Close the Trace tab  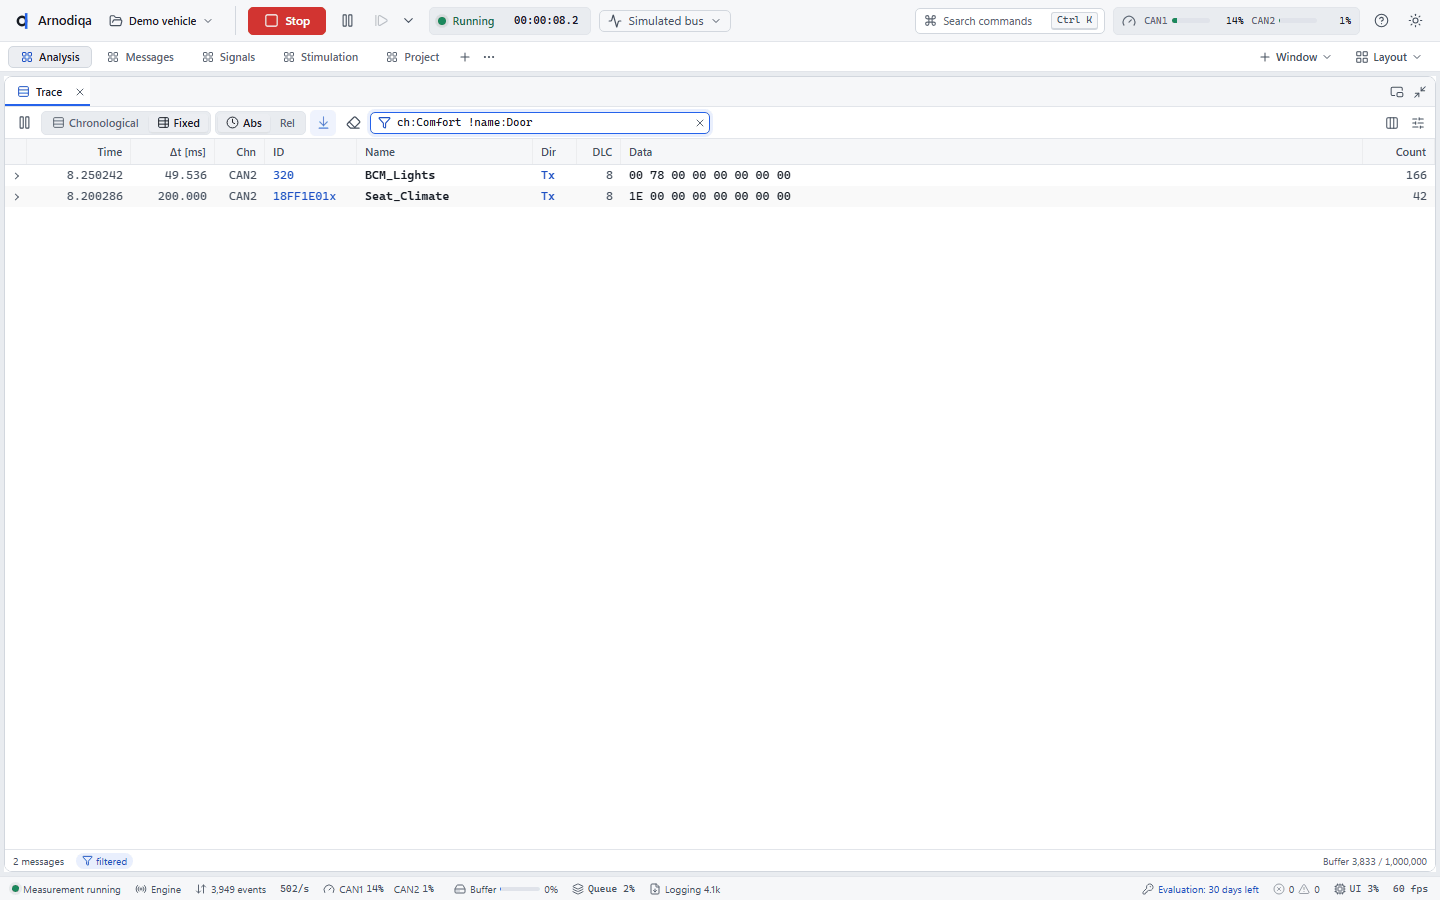click(x=80, y=92)
